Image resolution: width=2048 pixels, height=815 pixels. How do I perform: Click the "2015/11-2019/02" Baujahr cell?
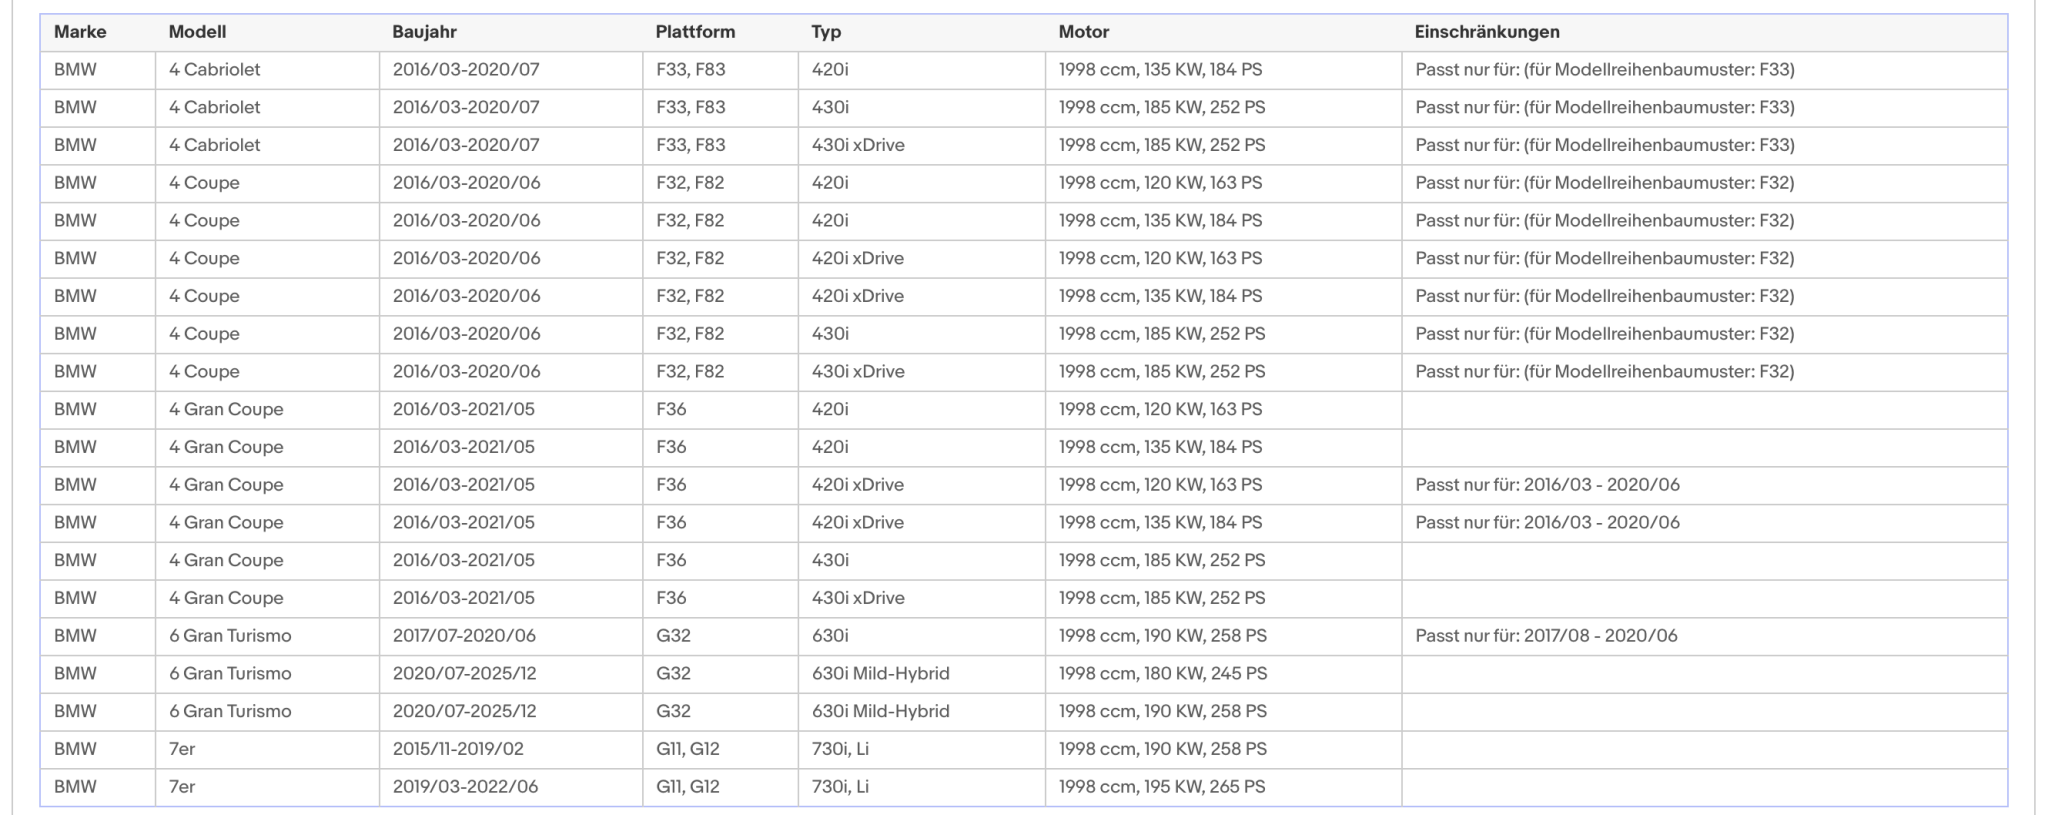[x=458, y=749]
